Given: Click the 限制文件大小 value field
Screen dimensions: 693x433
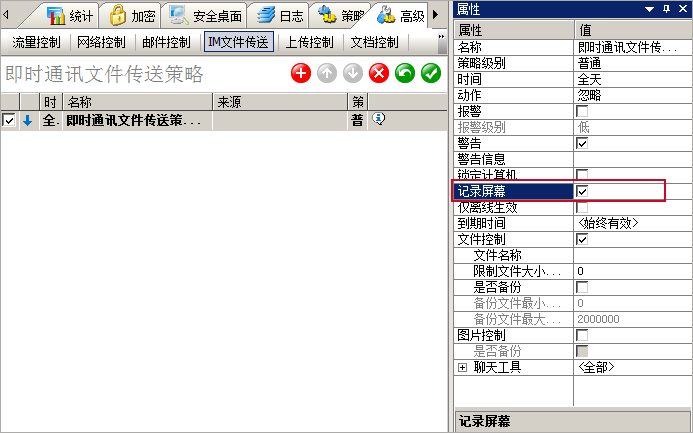Looking at the screenshot, I should 630,271.
